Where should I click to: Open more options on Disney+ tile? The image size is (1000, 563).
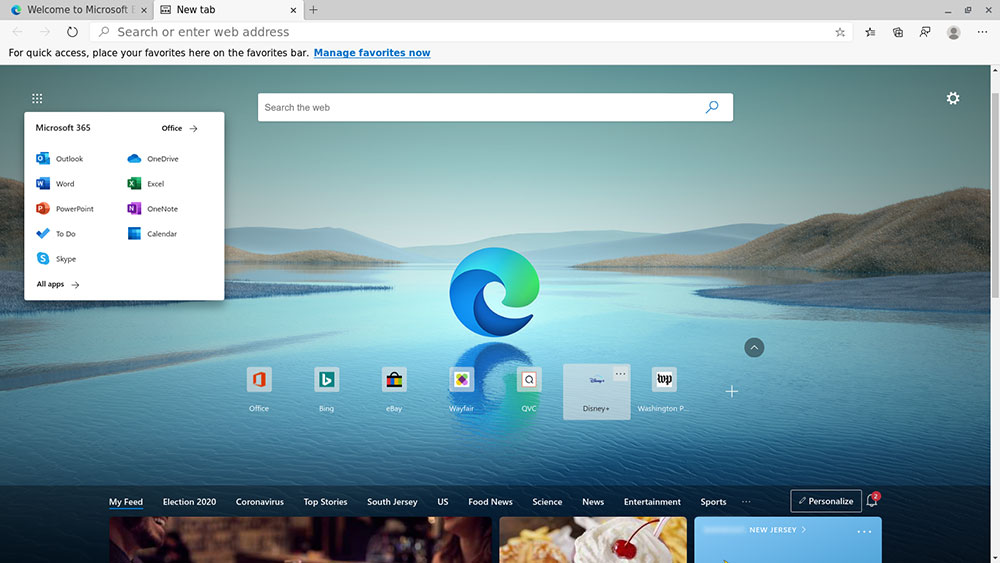tap(620, 374)
